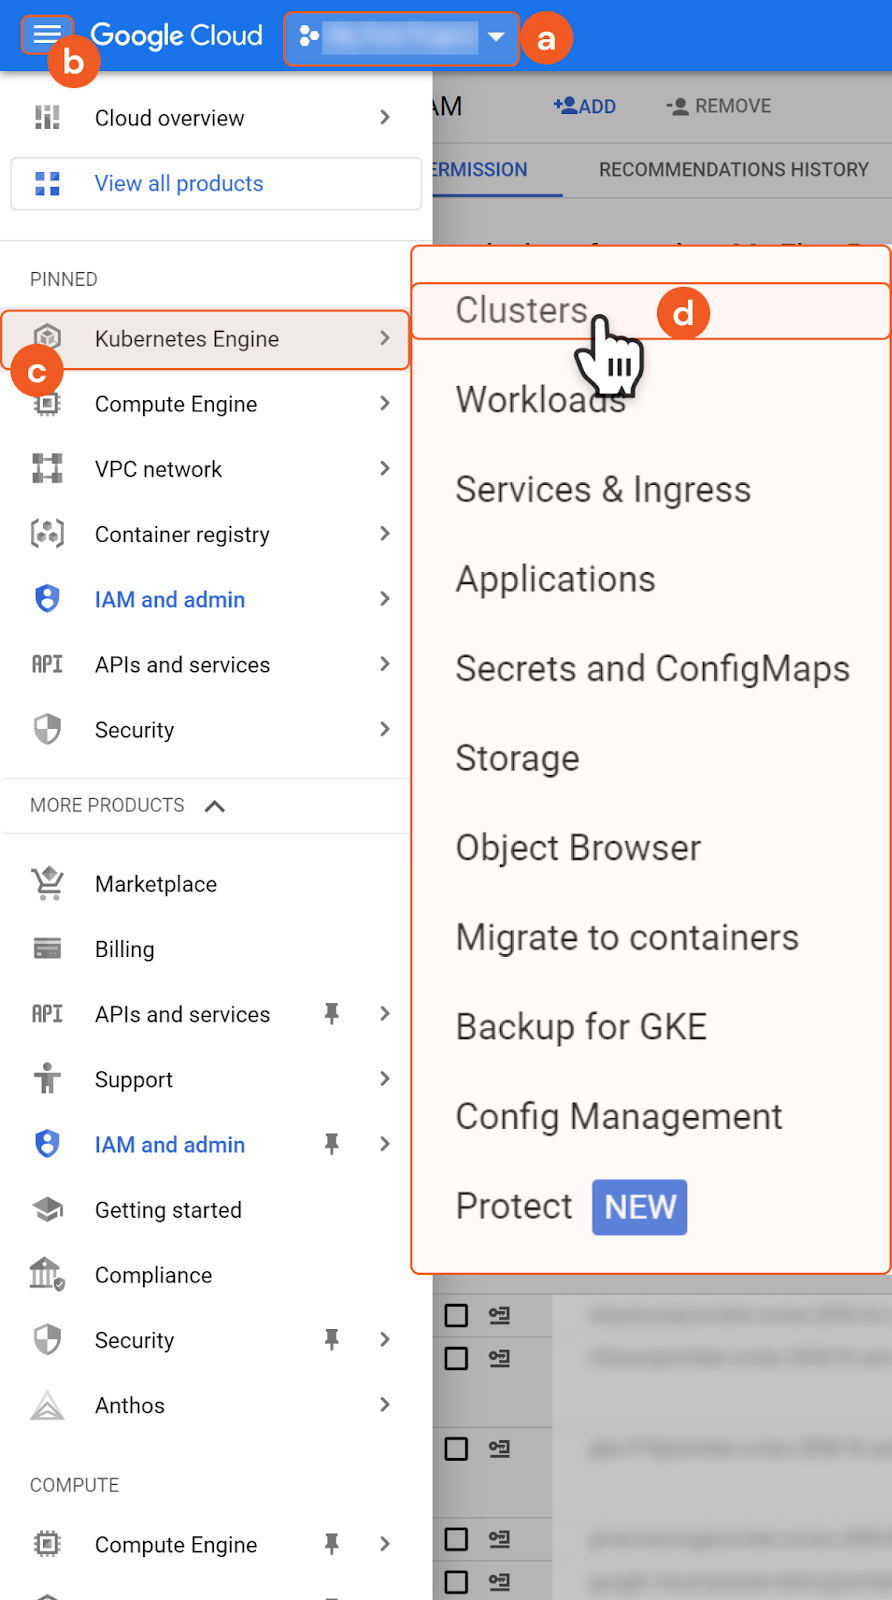892x1600 pixels.
Task: Click the Billing card icon
Action: click(47, 949)
